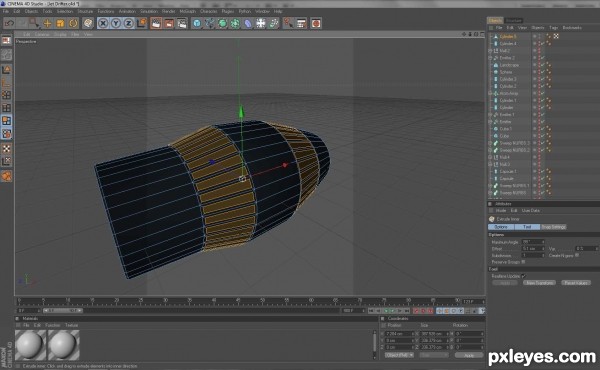The image size is (600, 370).
Task: Select Landscape object in tree
Action: click(x=509, y=65)
